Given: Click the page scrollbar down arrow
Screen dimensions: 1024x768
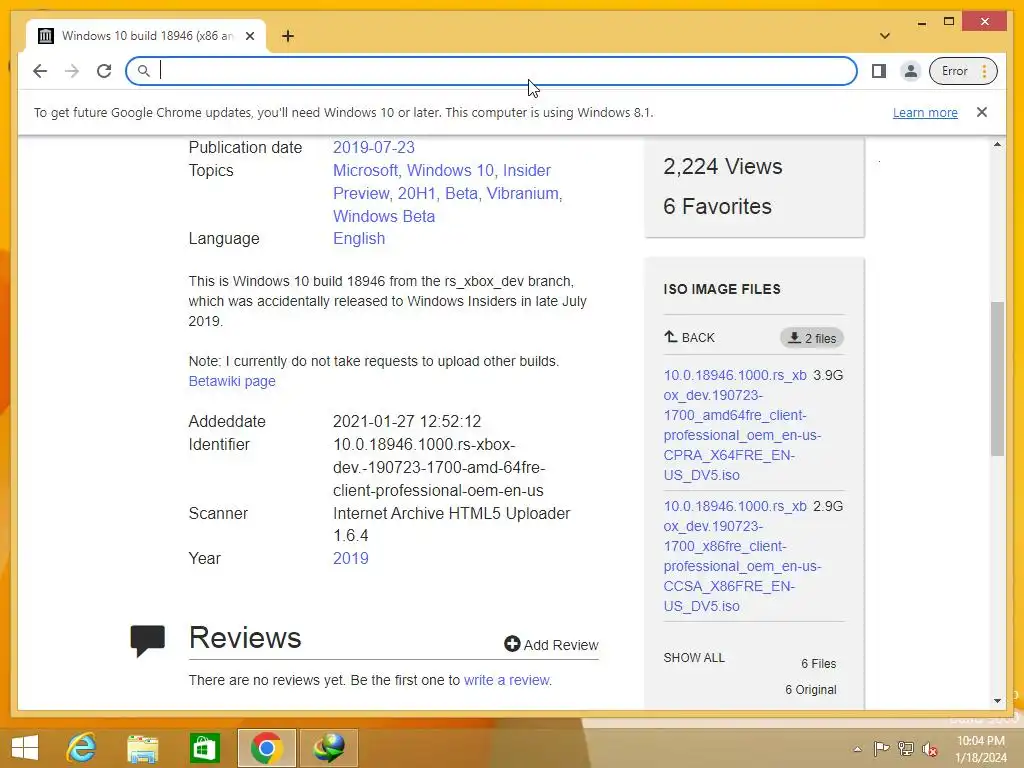Looking at the screenshot, I should click(x=997, y=701).
